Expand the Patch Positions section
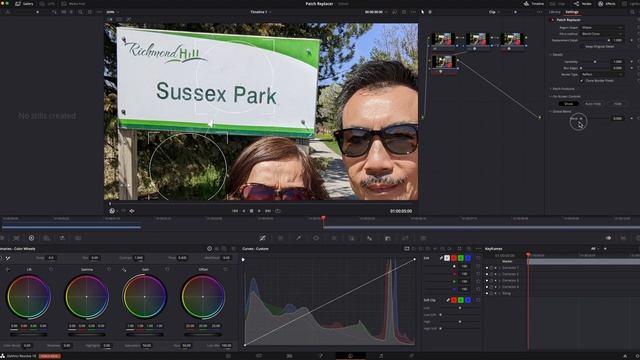Screen dimensions: 640x360 pyautogui.click(x=551, y=89)
